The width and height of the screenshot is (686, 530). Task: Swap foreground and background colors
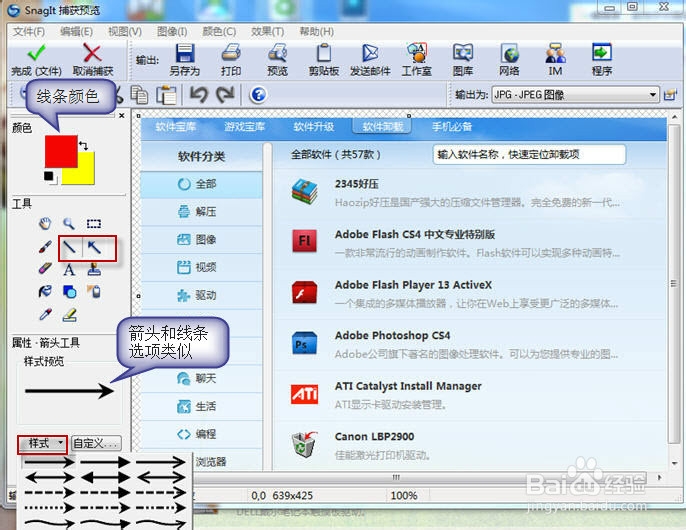[x=84, y=145]
